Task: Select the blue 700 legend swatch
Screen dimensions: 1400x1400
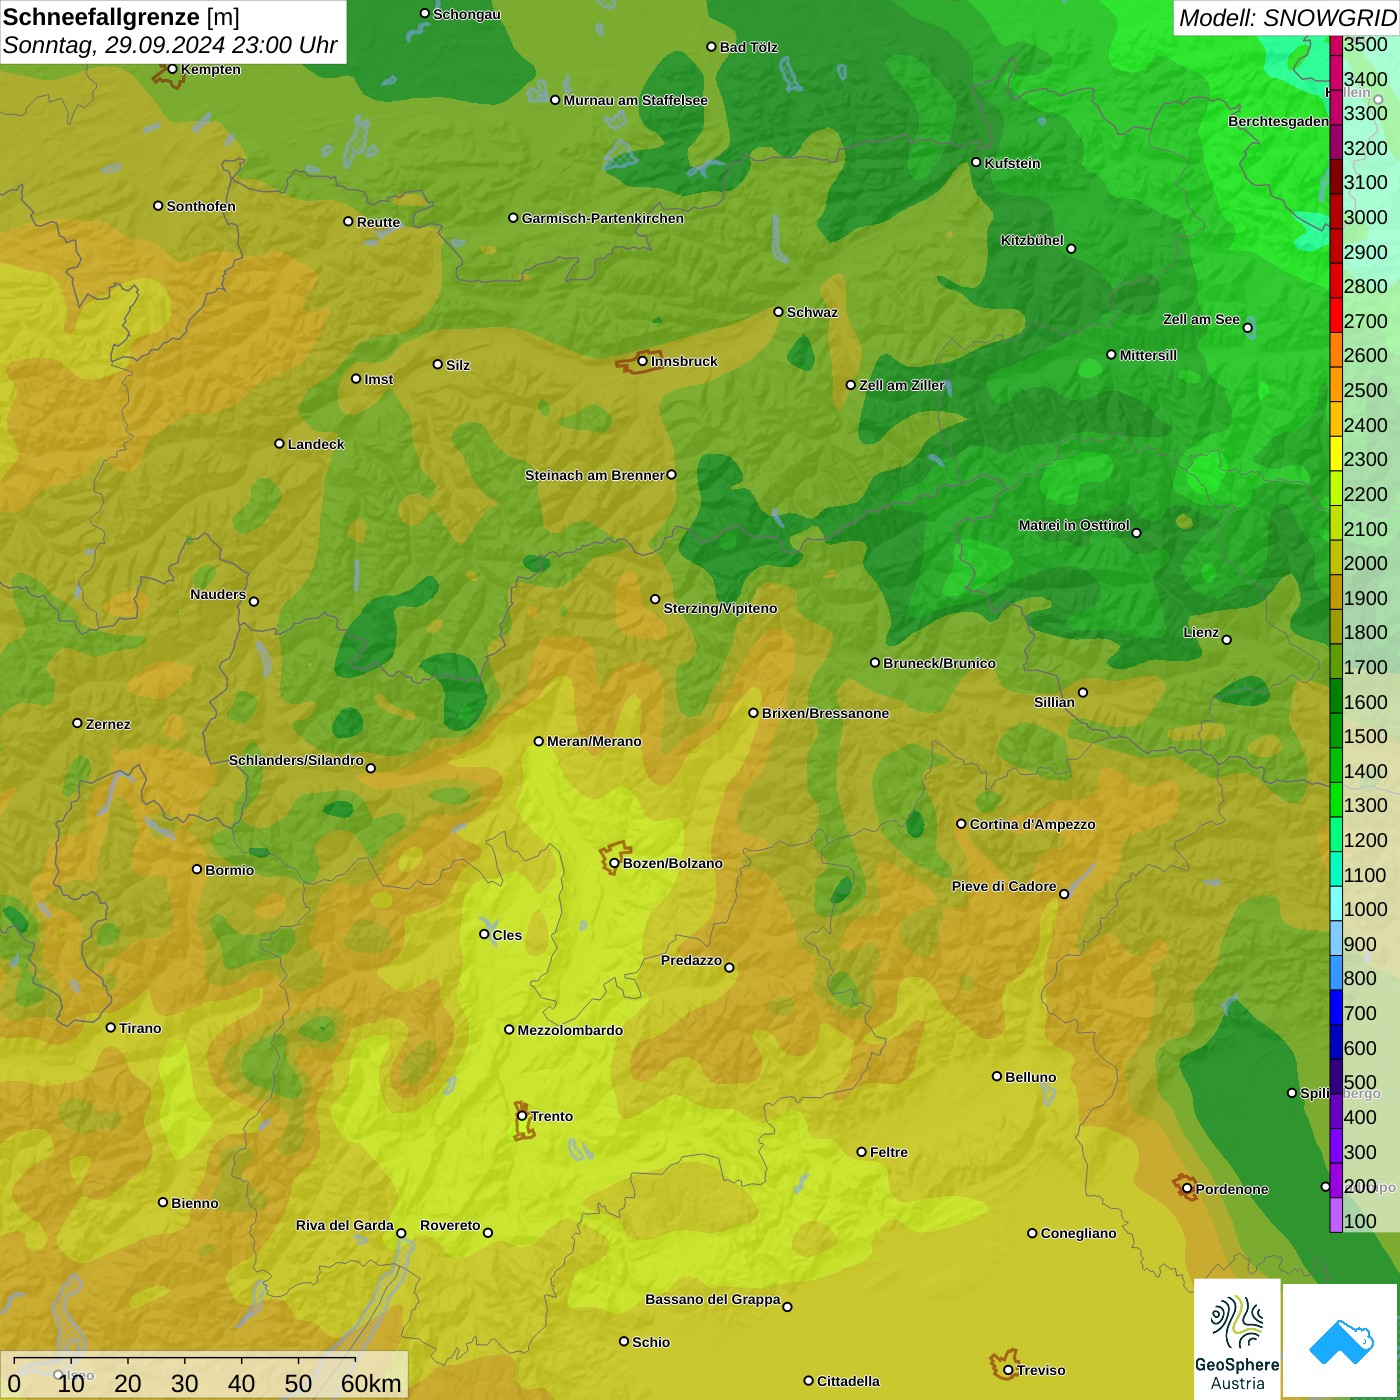Action: [x=1335, y=1007]
